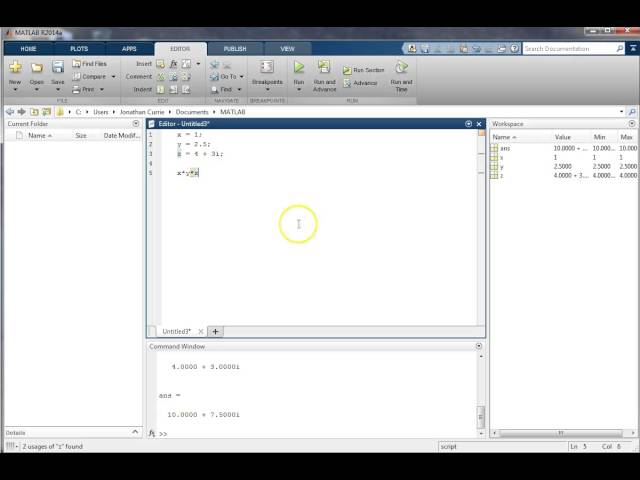Image resolution: width=640 pixels, height=480 pixels.
Task: Click the Workspace horizontal scrollbar
Action: pyautogui.click(x=561, y=433)
